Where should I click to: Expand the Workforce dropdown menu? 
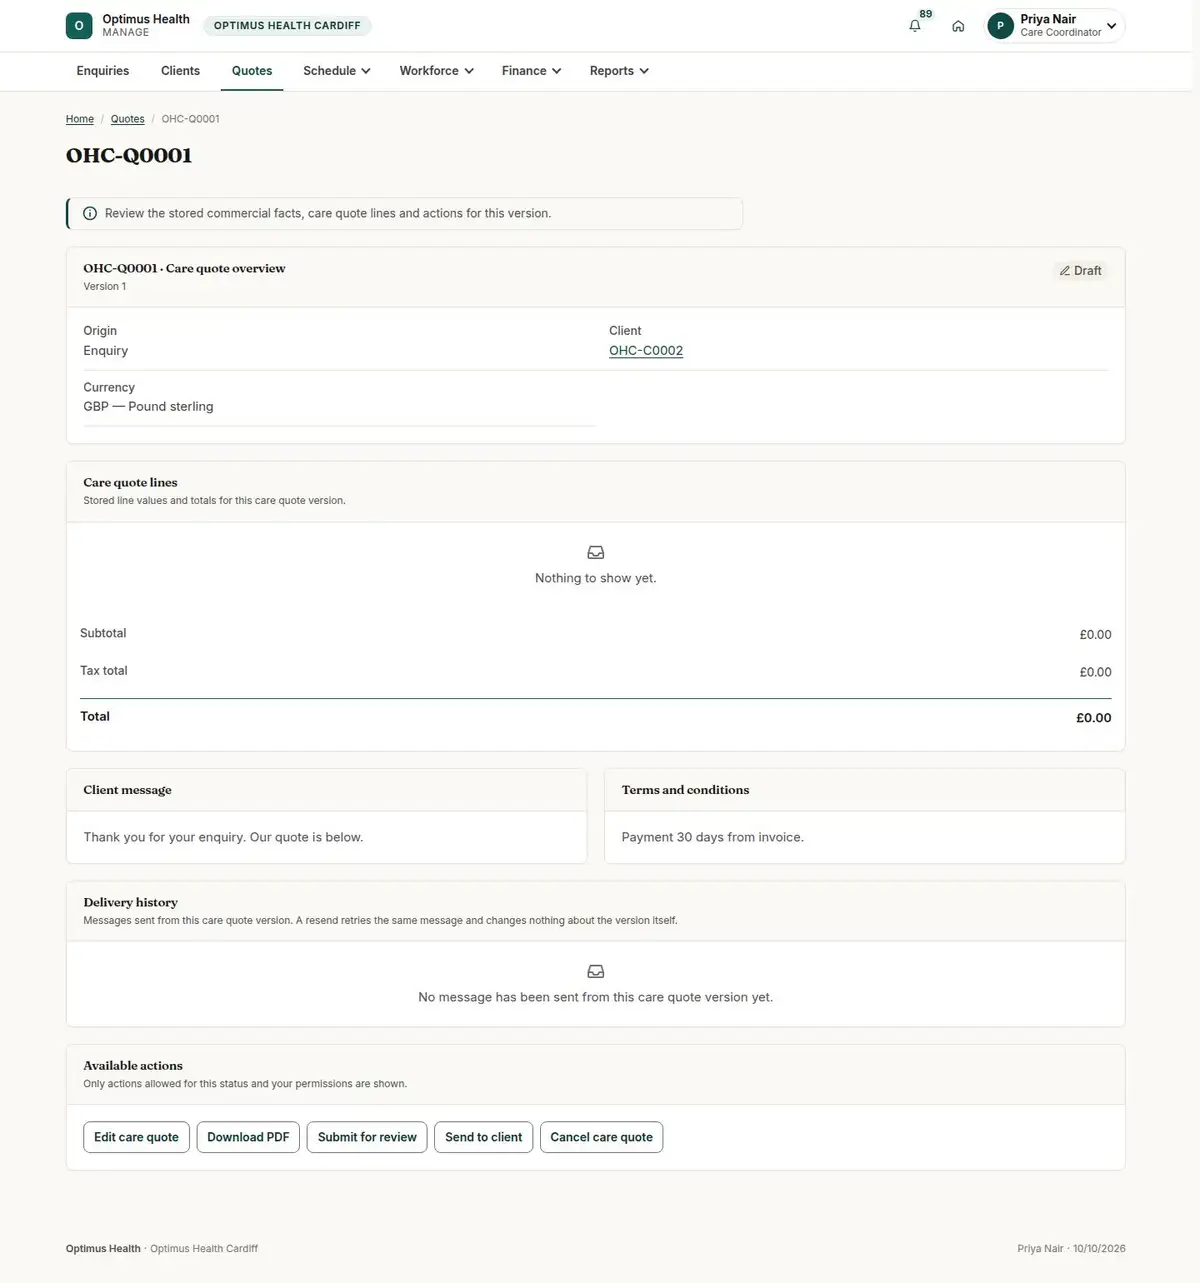click(x=436, y=71)
